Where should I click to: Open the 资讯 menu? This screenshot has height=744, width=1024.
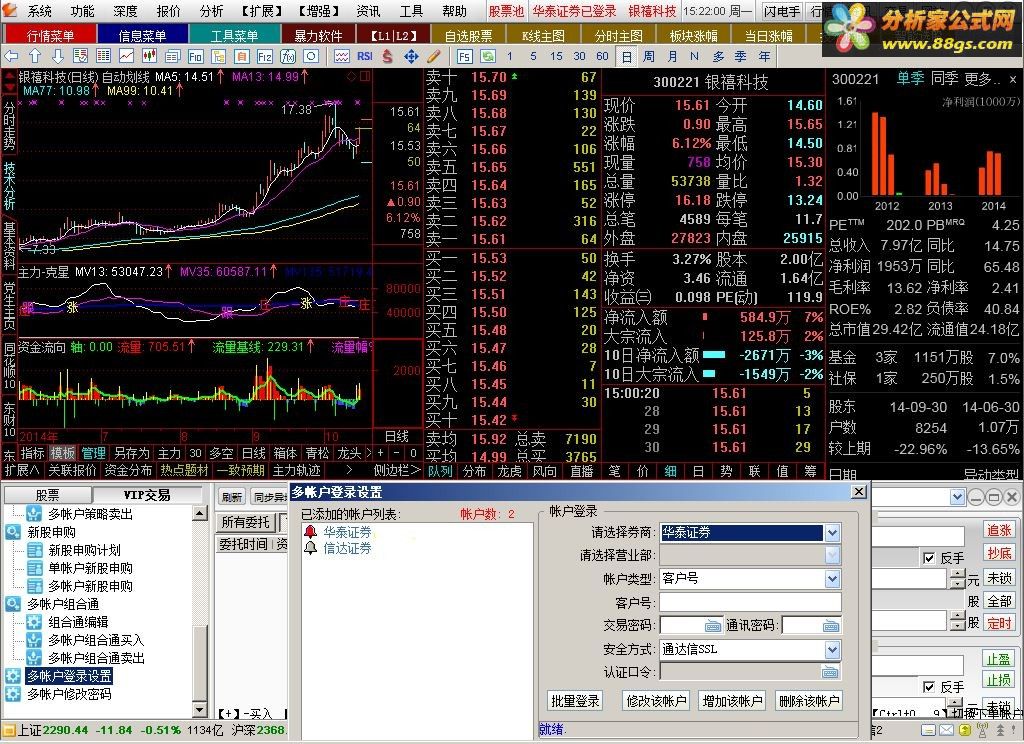pos(368,11)
